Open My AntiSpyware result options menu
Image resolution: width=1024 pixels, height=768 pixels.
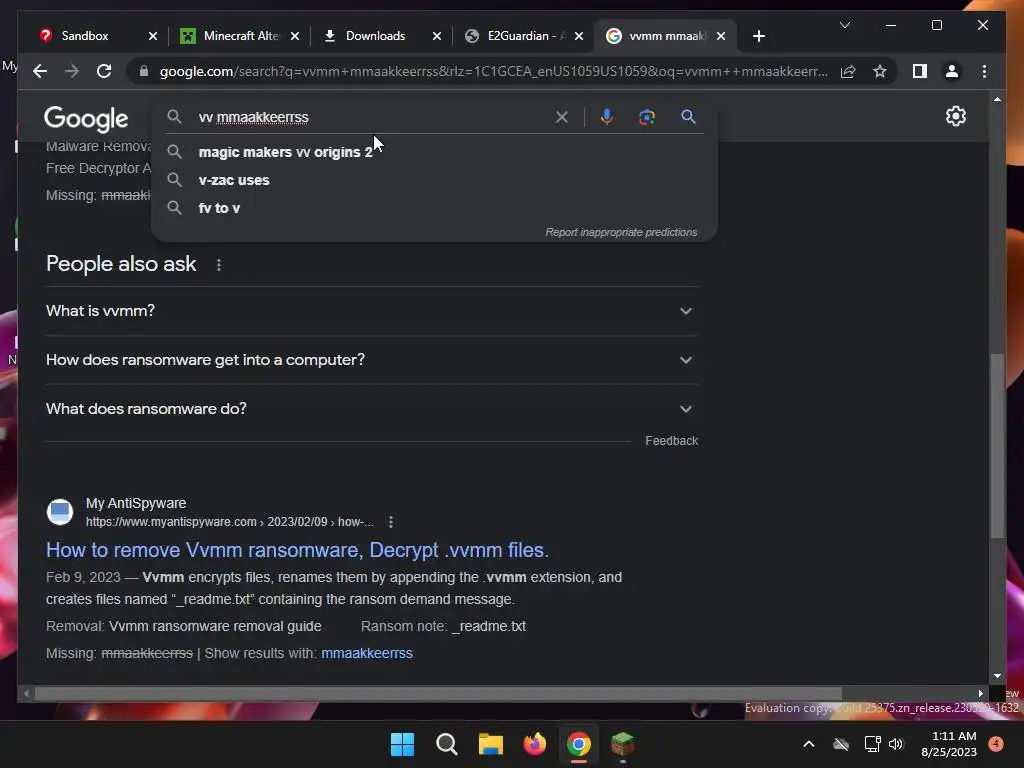(391, 522)
